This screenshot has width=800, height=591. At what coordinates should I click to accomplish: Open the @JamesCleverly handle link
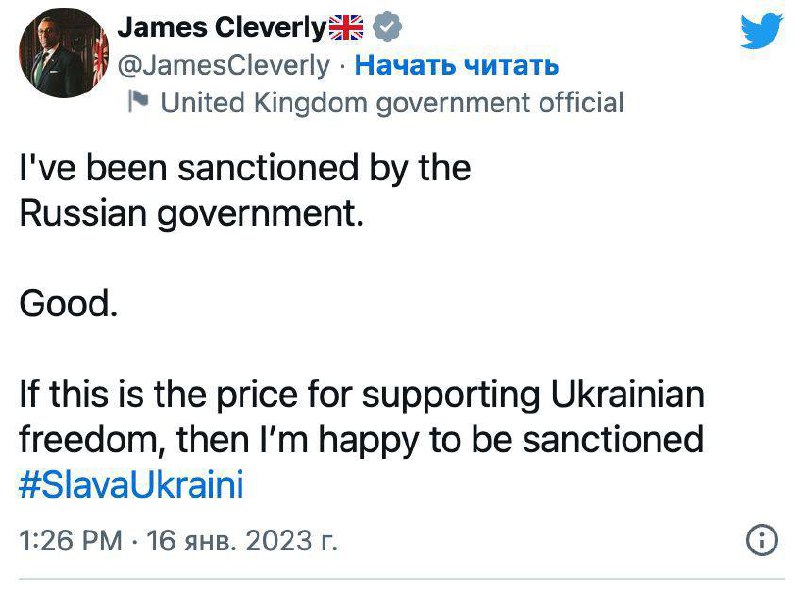[224, 66]
